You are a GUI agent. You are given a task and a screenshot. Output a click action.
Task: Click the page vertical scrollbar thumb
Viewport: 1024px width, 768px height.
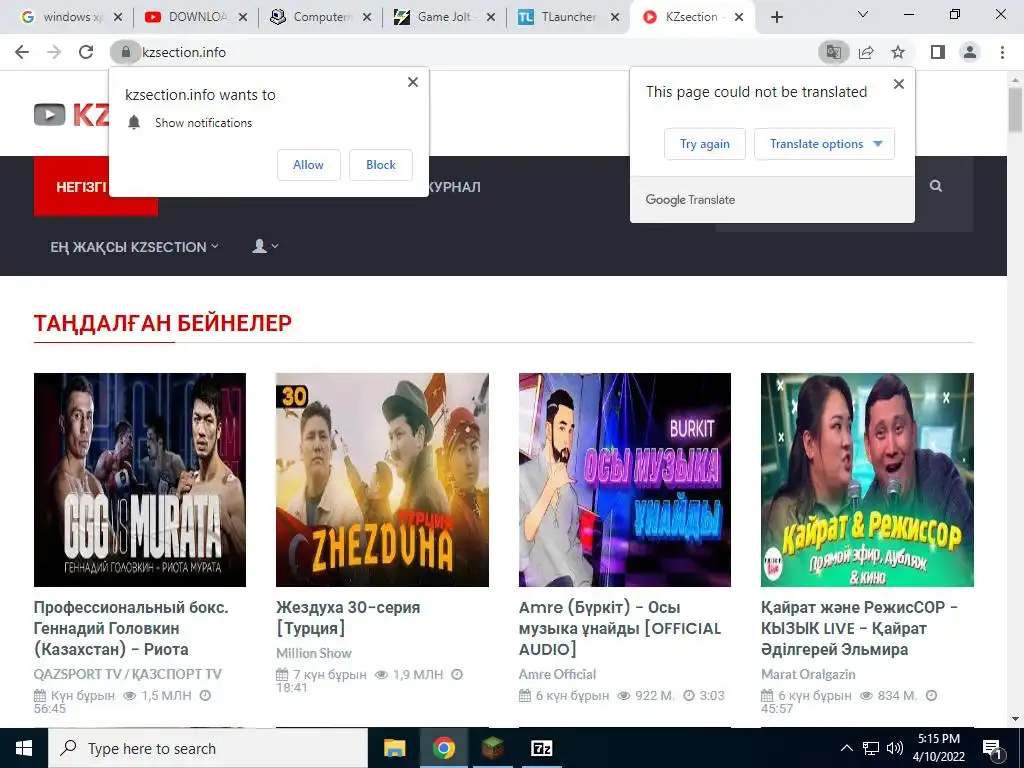(1016, 110)
